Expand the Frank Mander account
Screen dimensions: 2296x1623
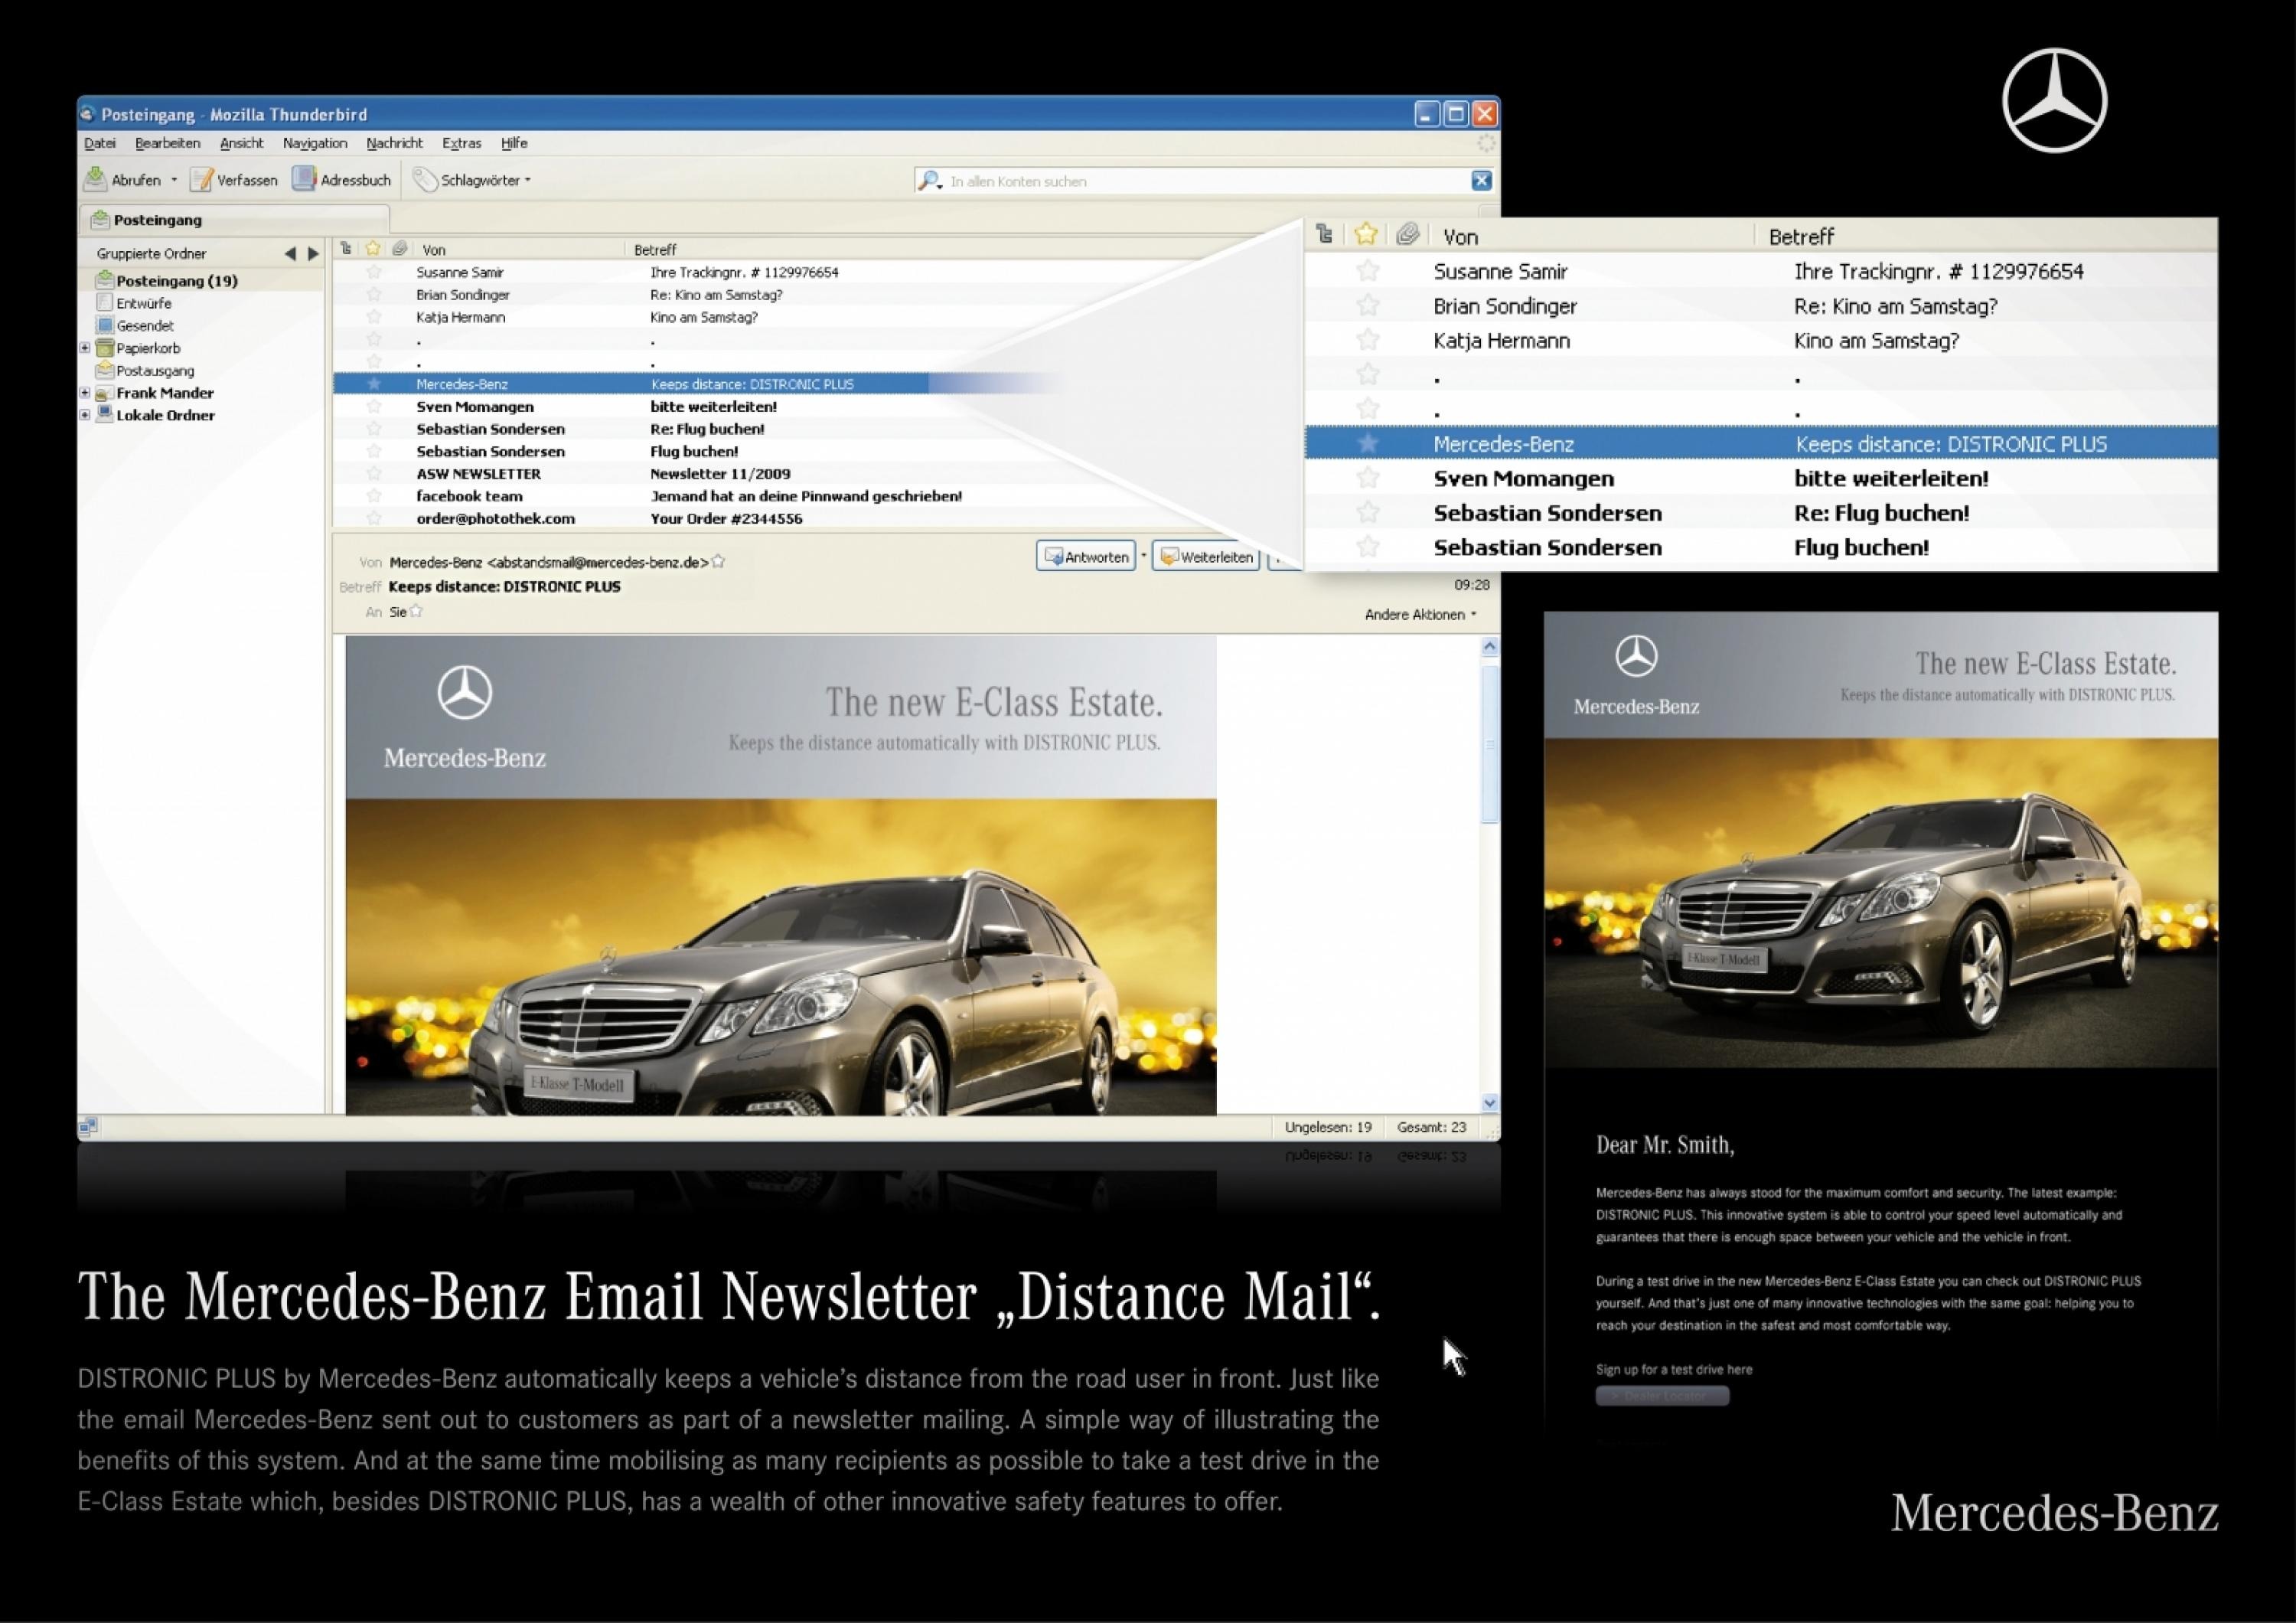coord(85,393)
